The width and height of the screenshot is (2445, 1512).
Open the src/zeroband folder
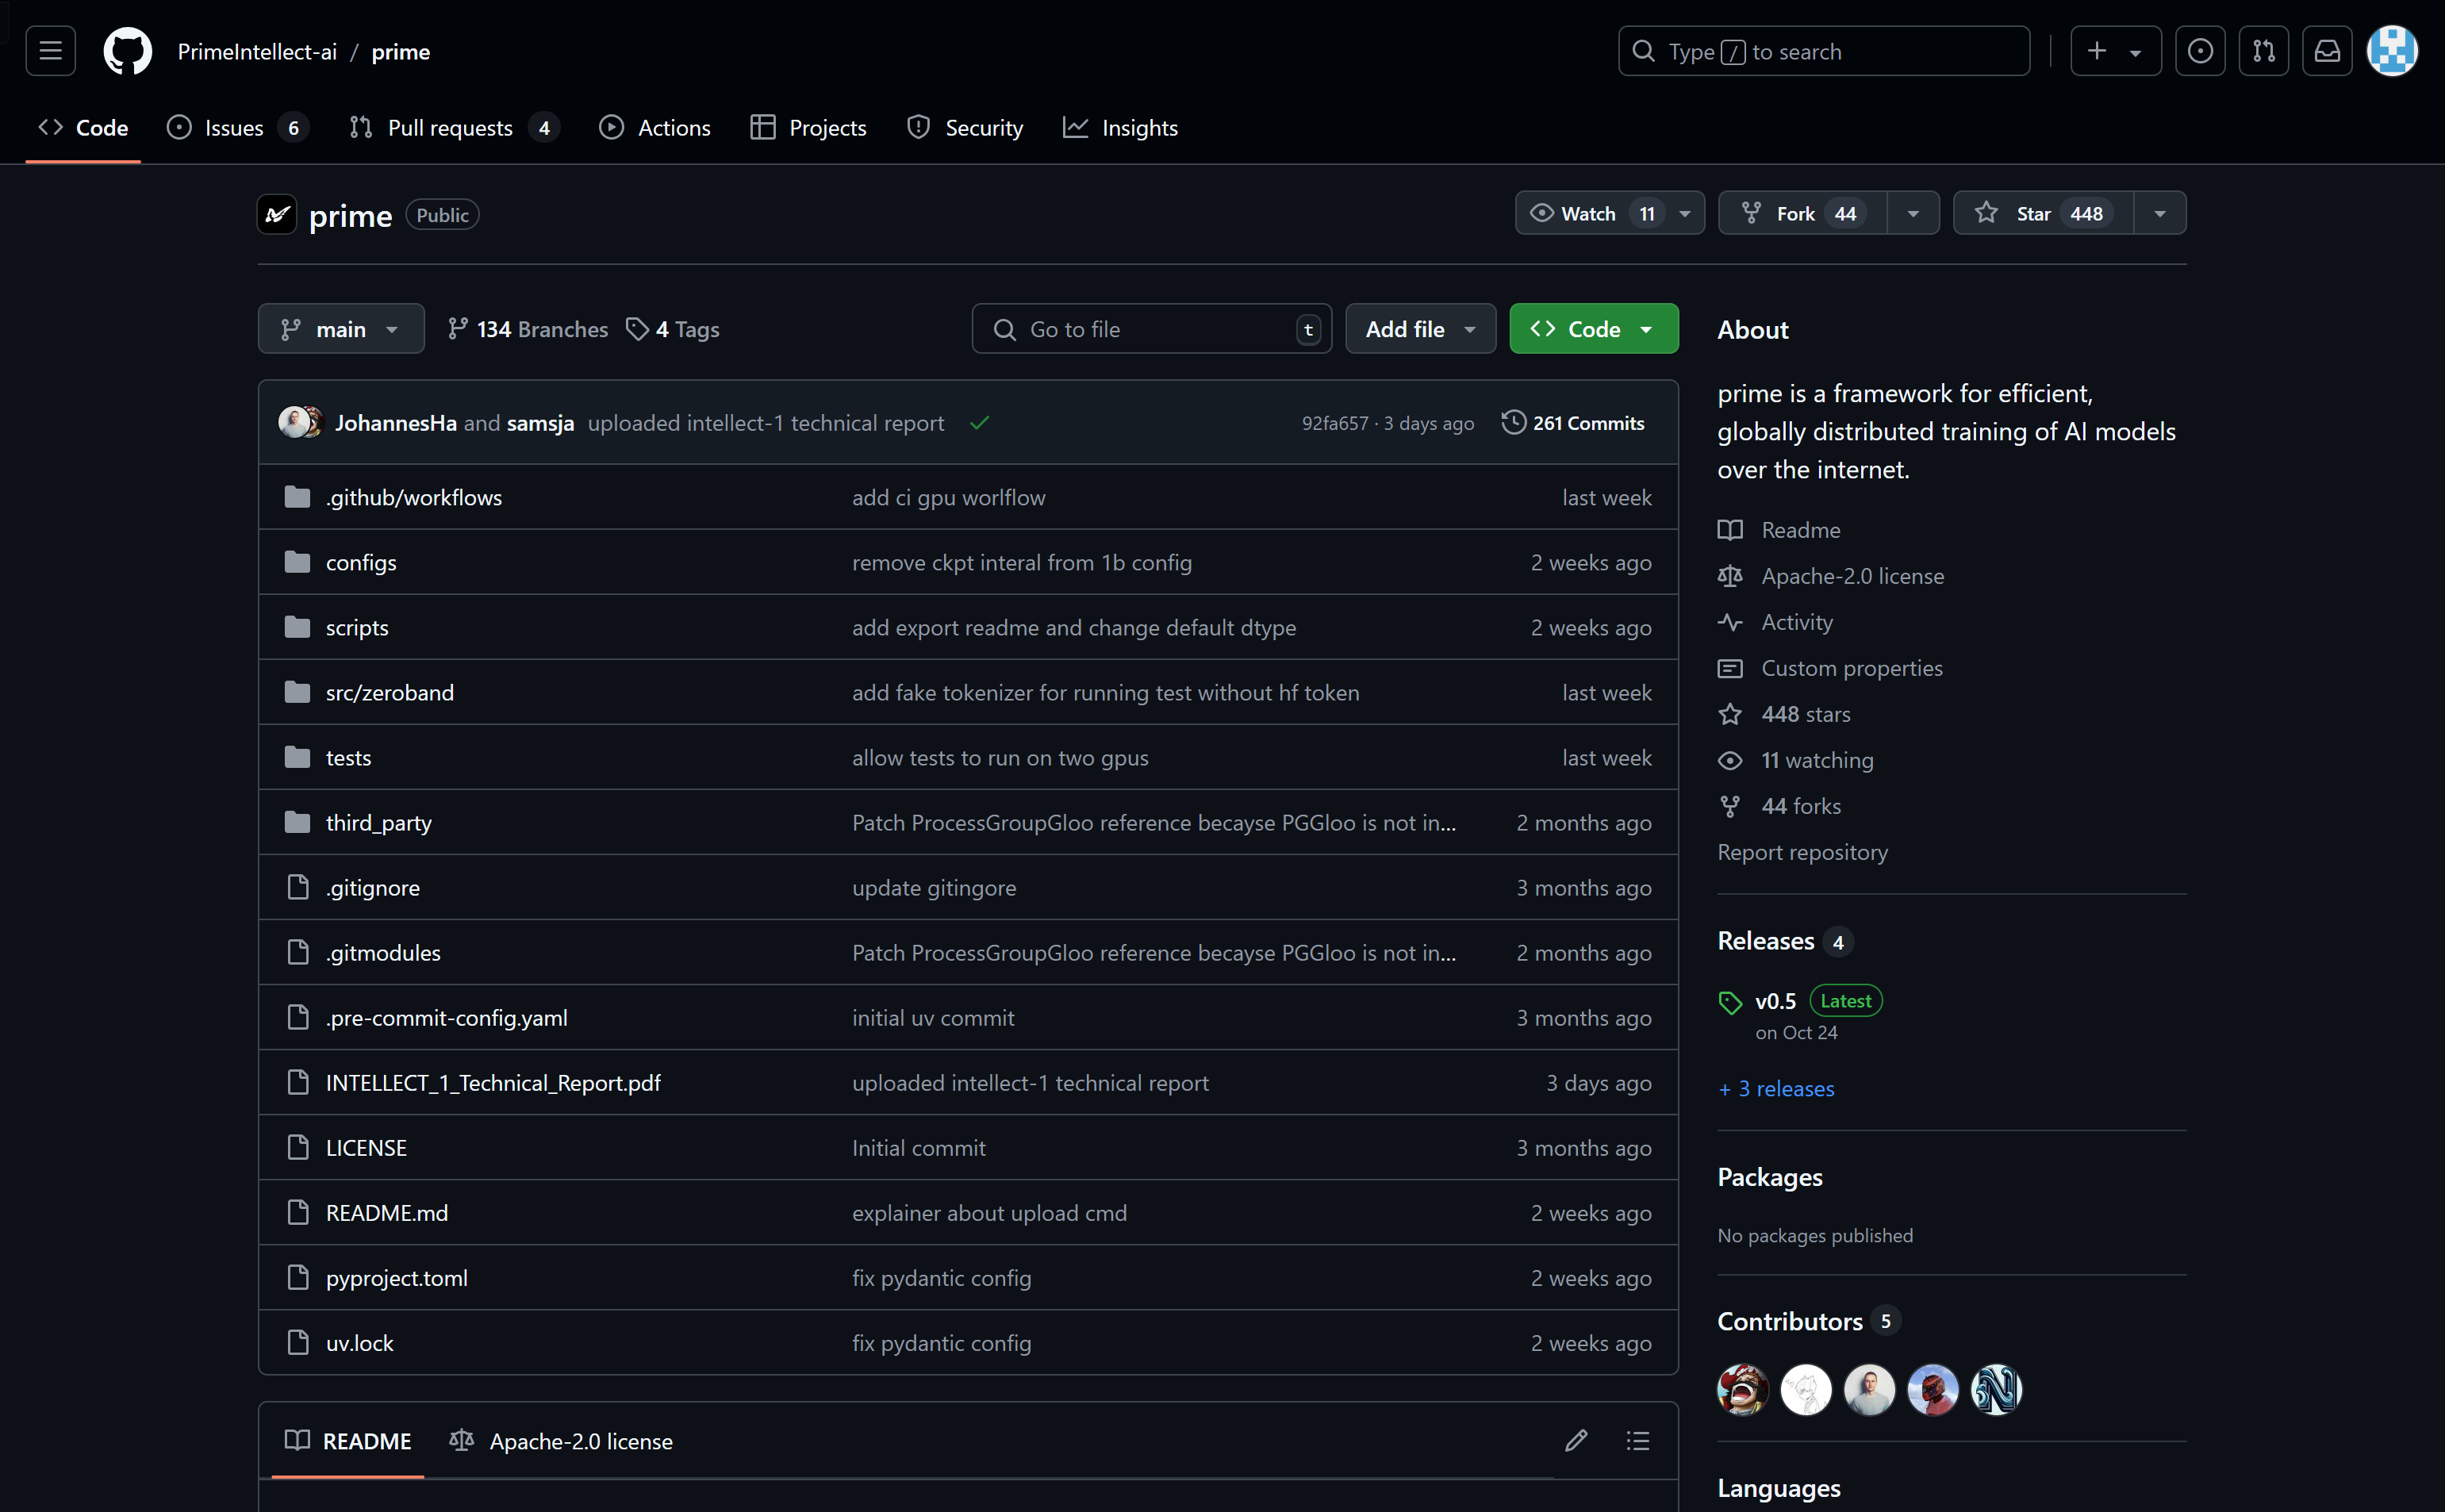390,692
